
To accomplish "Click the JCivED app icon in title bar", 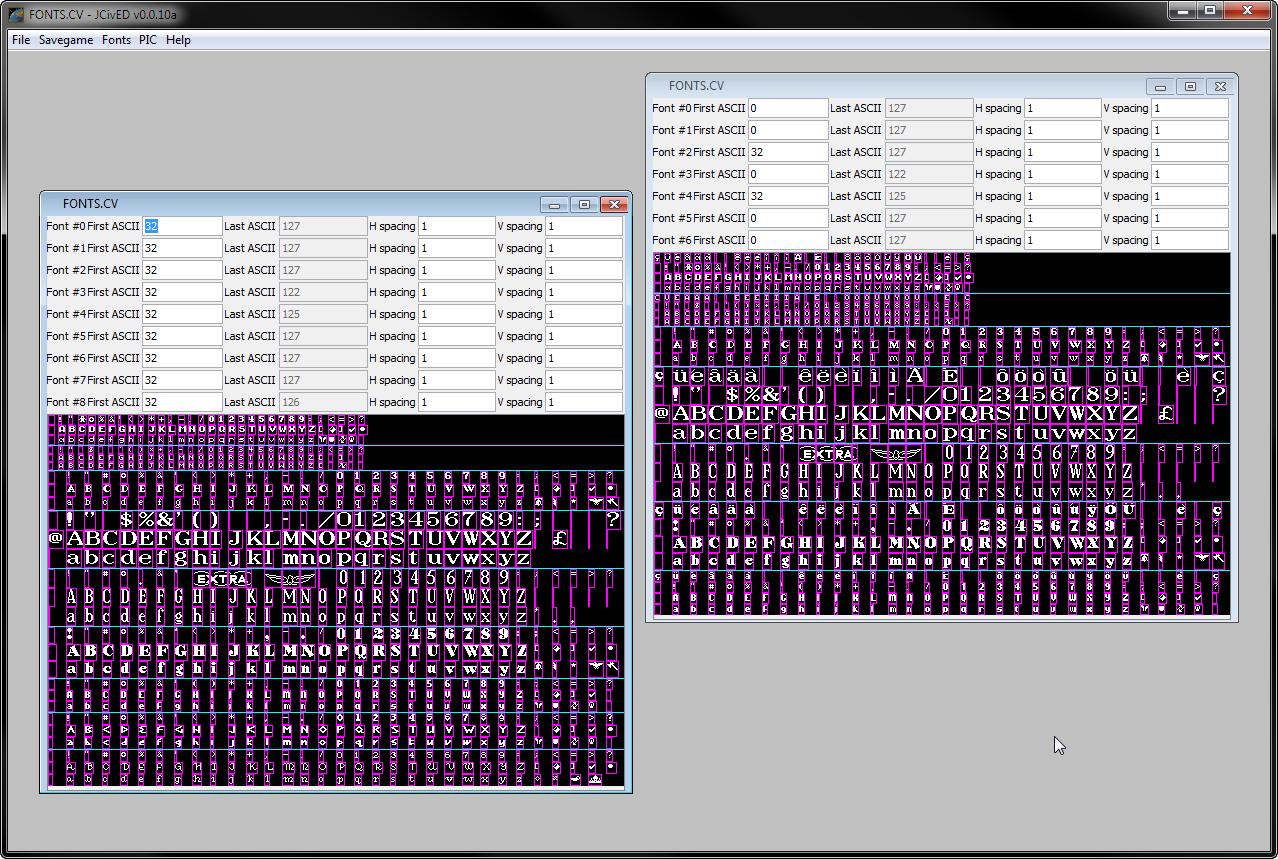I will [16, 11].
